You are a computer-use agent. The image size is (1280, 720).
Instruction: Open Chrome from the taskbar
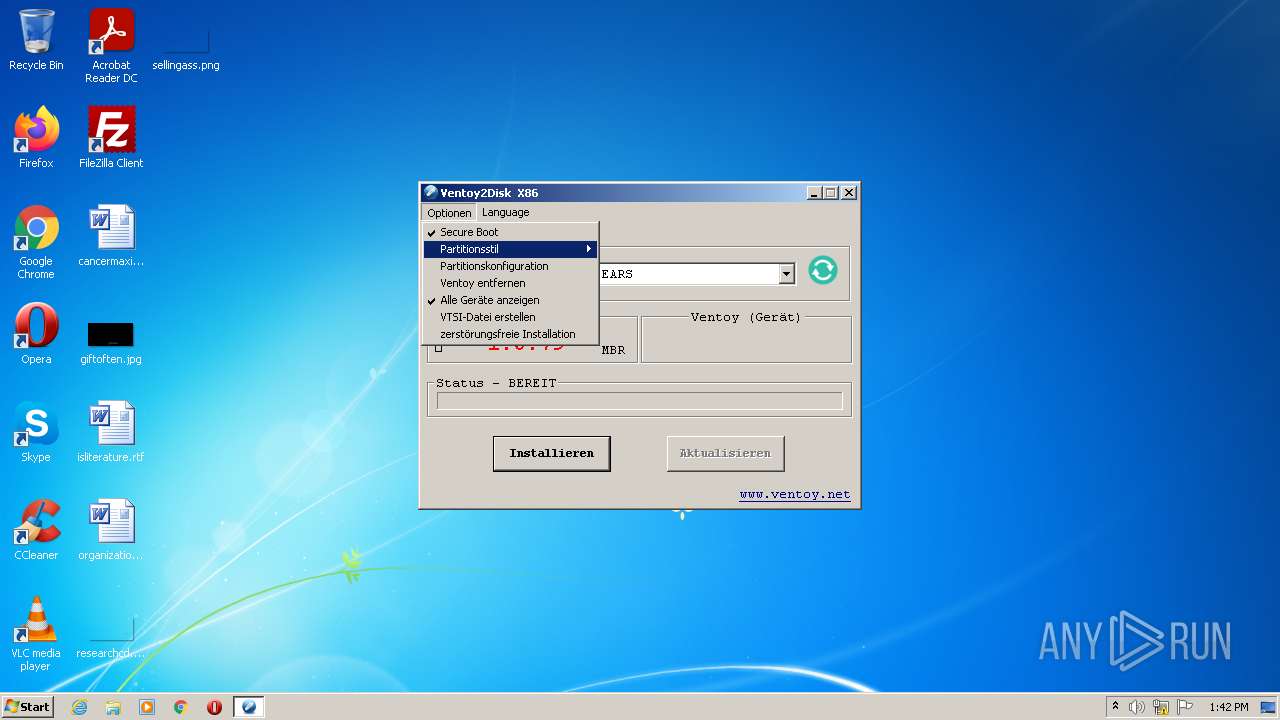(x=181, y=707)
